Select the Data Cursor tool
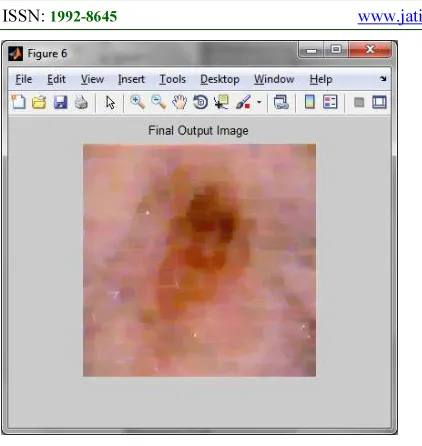This screenshot has height=446, width=422. [x=221, y=102]
